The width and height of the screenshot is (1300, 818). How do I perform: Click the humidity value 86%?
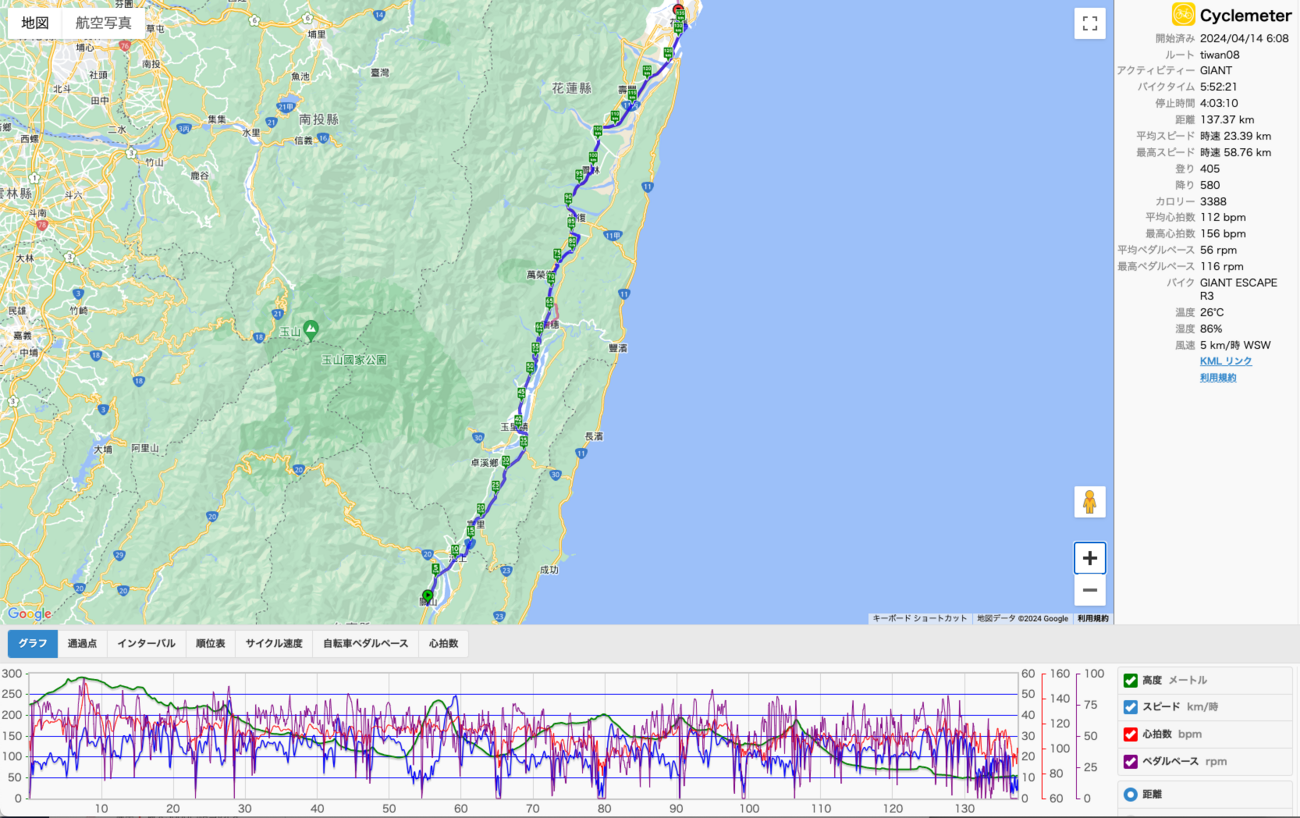coord(1211,328)
